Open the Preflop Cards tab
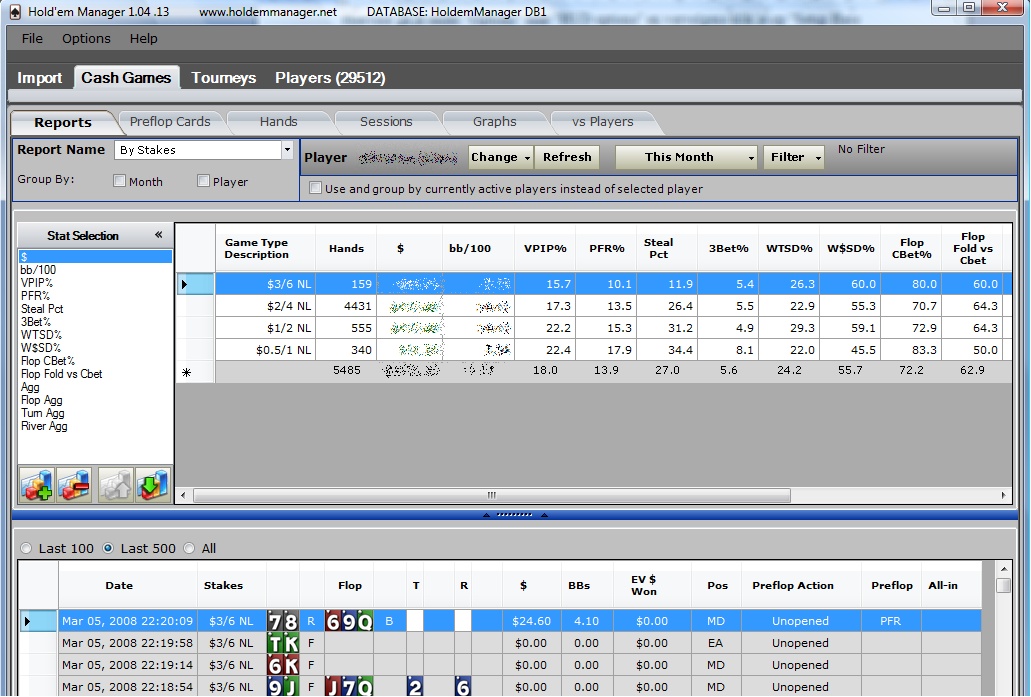The height and width of the screenshot is (697, 1031). click(170, 122)
